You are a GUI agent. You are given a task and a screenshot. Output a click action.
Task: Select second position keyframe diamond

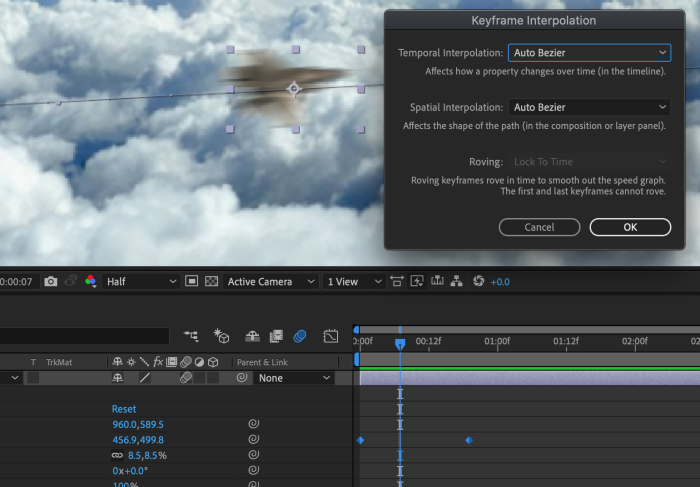[469, 440]
